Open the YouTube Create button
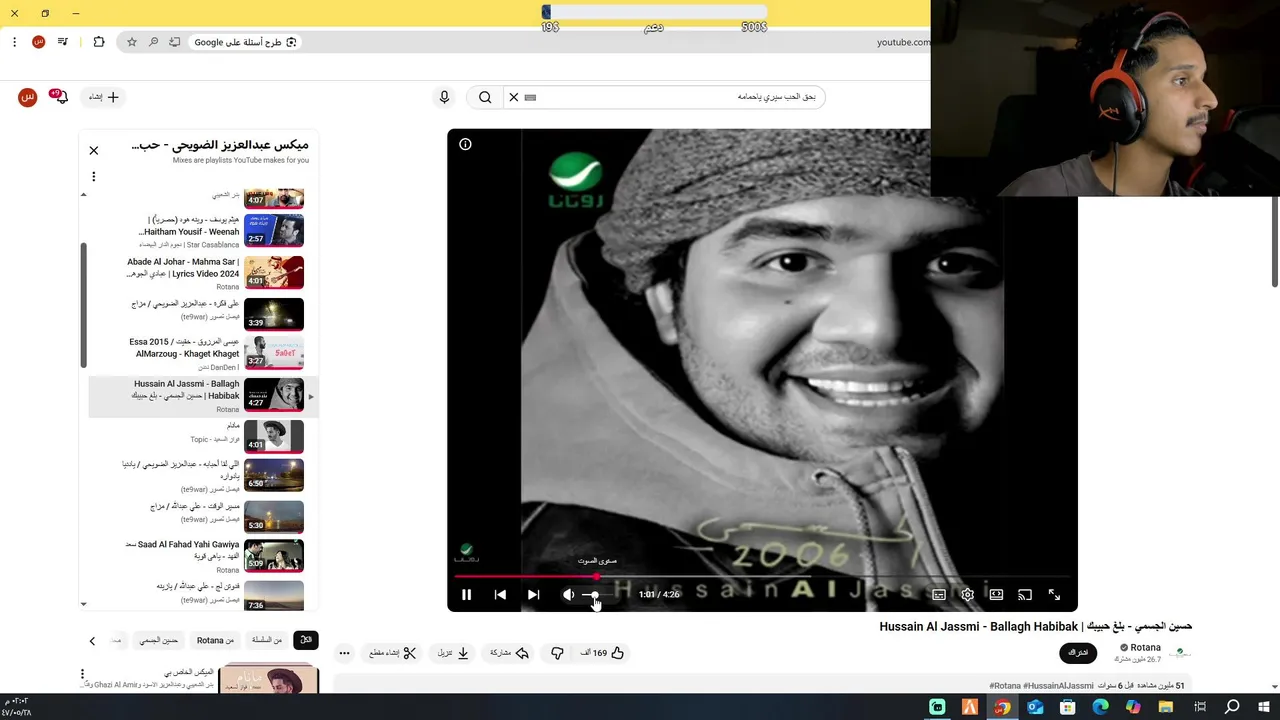The width and height of the screenshot is (1280, 720). point(104,97)
